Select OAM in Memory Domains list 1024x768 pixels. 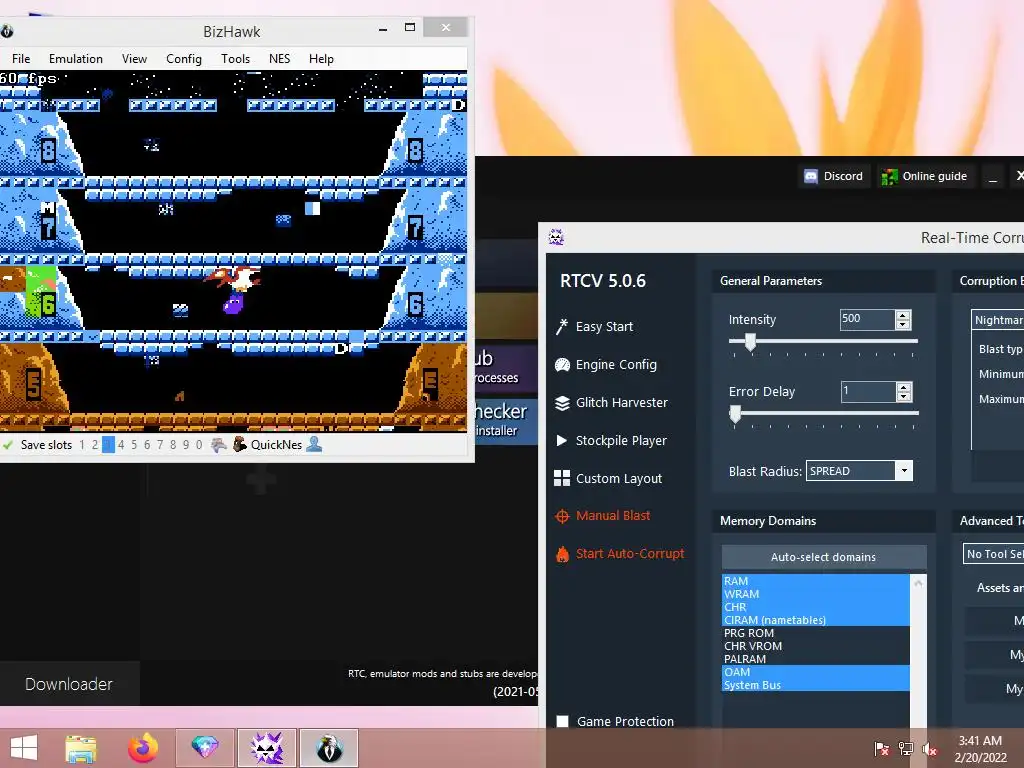[816, 672]
